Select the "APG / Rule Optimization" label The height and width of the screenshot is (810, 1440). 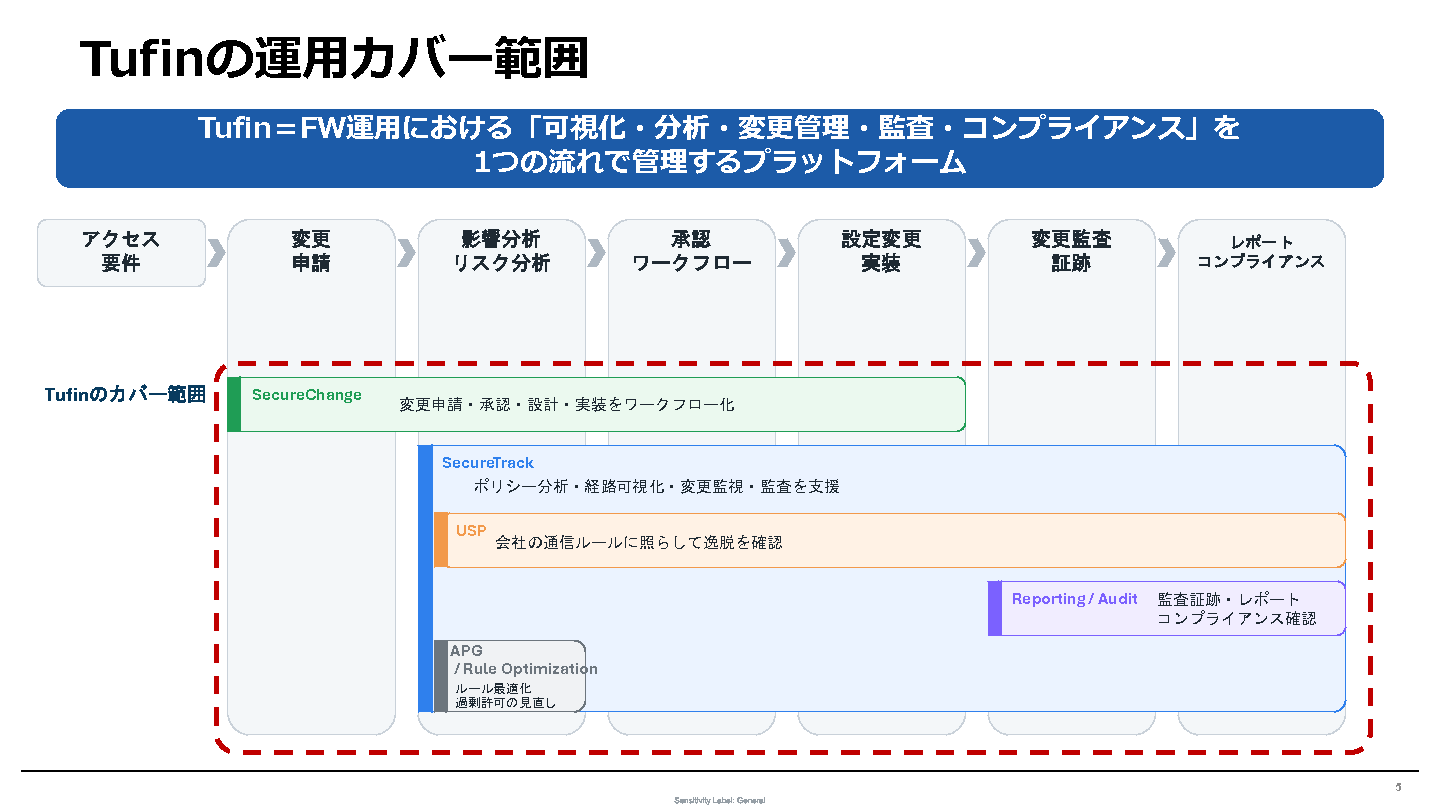(524, 660)
